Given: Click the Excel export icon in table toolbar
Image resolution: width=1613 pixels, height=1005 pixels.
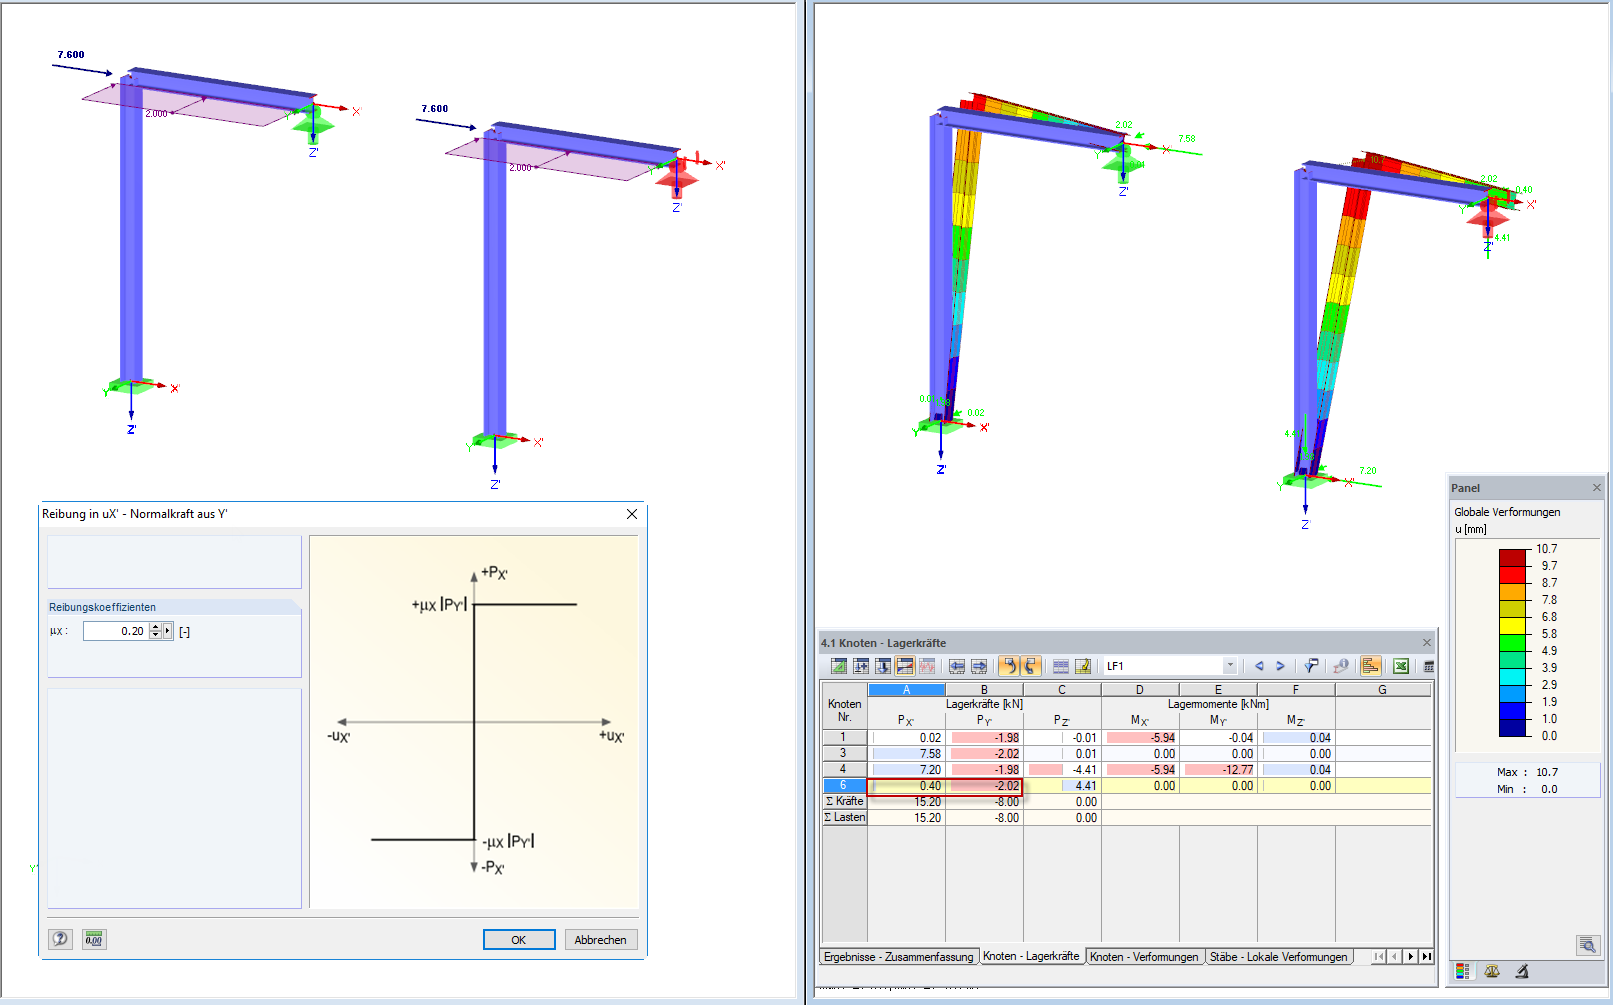Looking at the screenshot, I should click(1401, 666).
